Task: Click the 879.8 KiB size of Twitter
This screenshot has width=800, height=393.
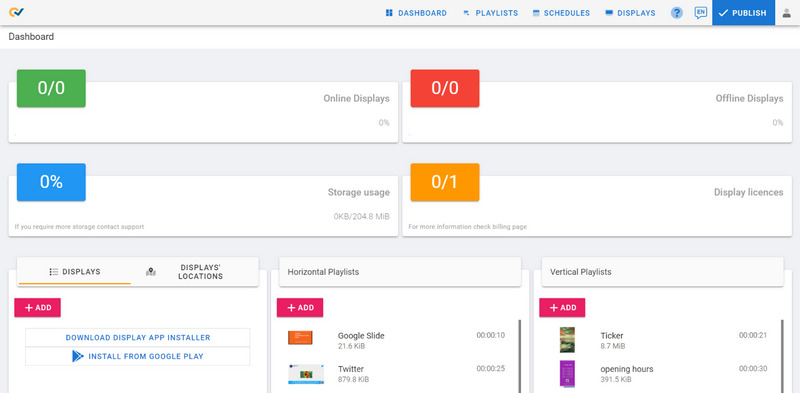Action: [354, 380]
